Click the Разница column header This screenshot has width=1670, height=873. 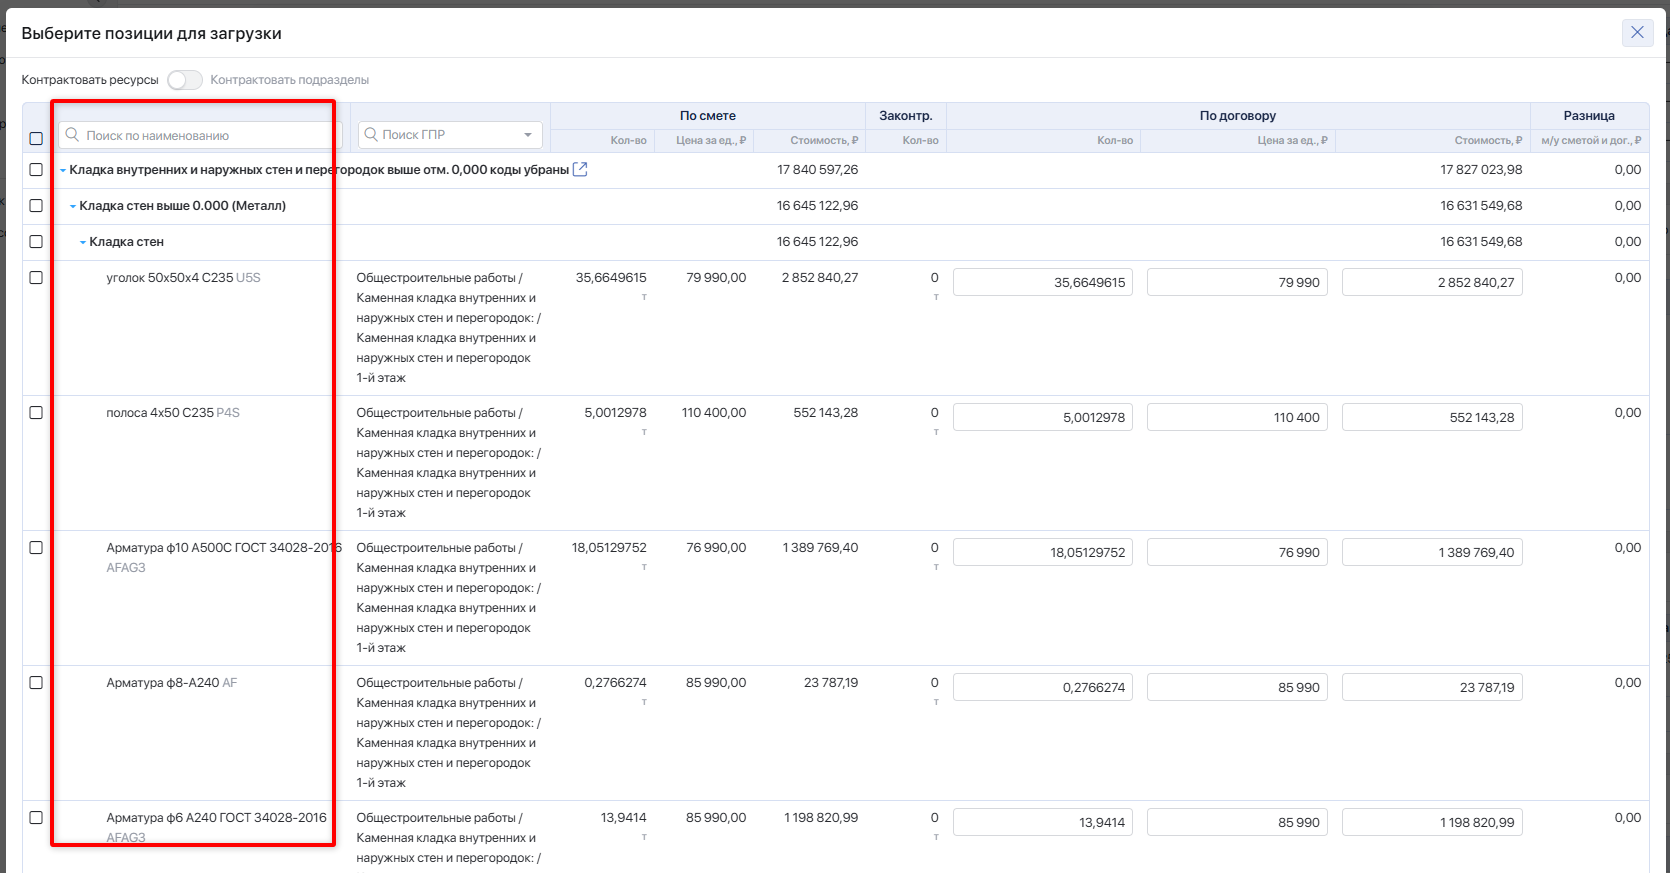coord(1588,116)
